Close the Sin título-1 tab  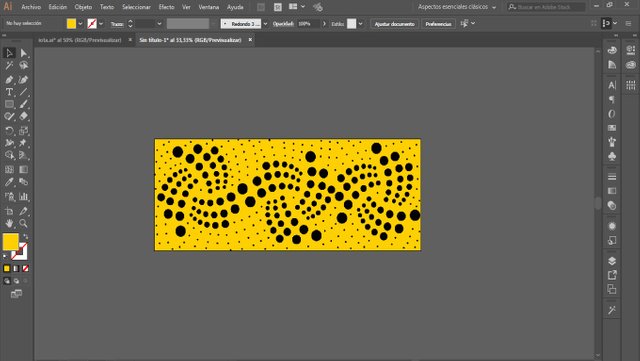pyautogui.click(x=250, y=40)
